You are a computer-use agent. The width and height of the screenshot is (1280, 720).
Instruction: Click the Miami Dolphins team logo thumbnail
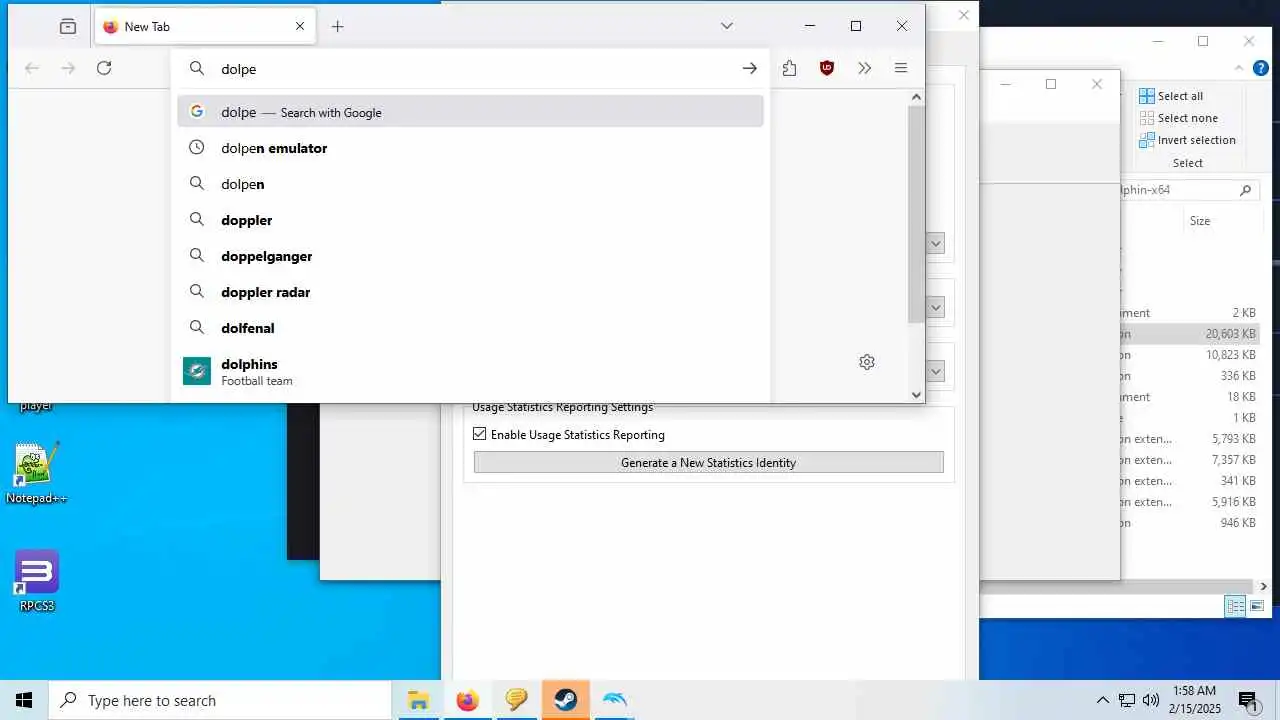click(197, 372)
